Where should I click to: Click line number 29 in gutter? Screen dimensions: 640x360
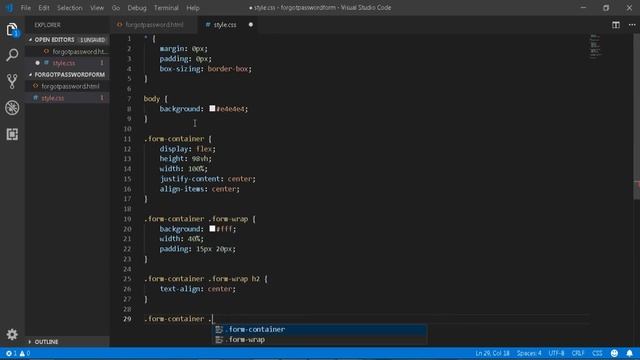(x=127, y=319)
